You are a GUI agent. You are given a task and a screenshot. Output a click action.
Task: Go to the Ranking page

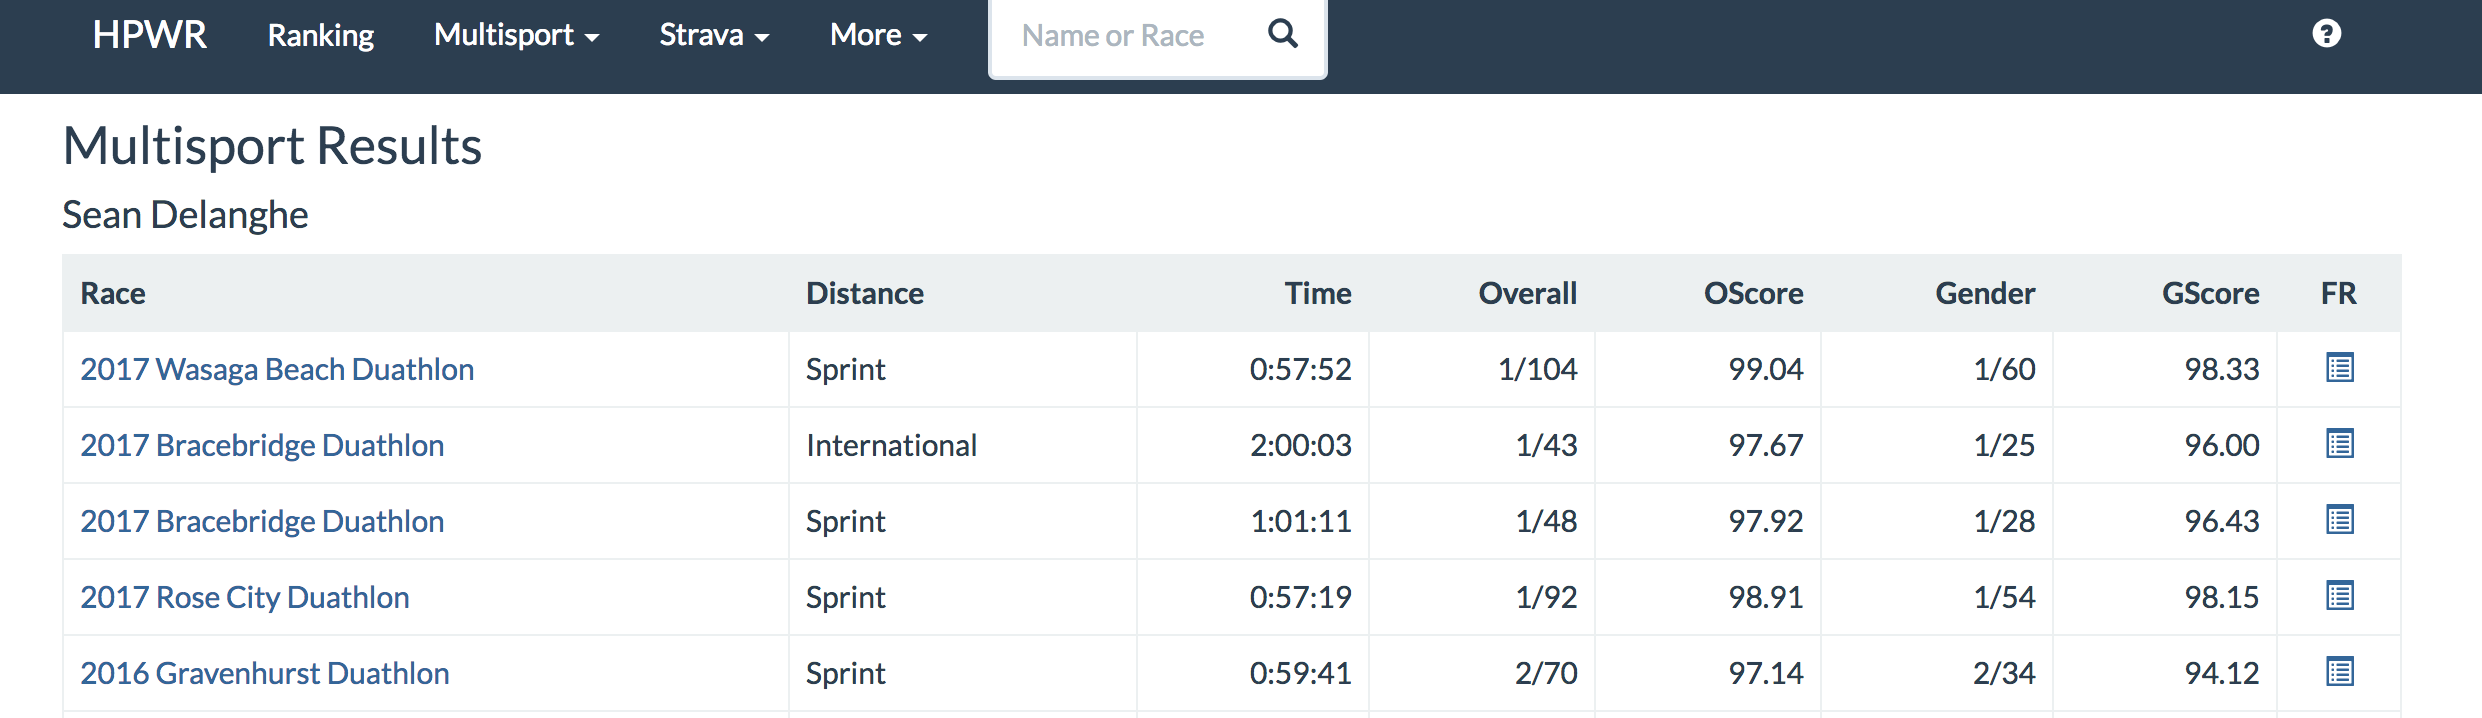tap(320, 35)
